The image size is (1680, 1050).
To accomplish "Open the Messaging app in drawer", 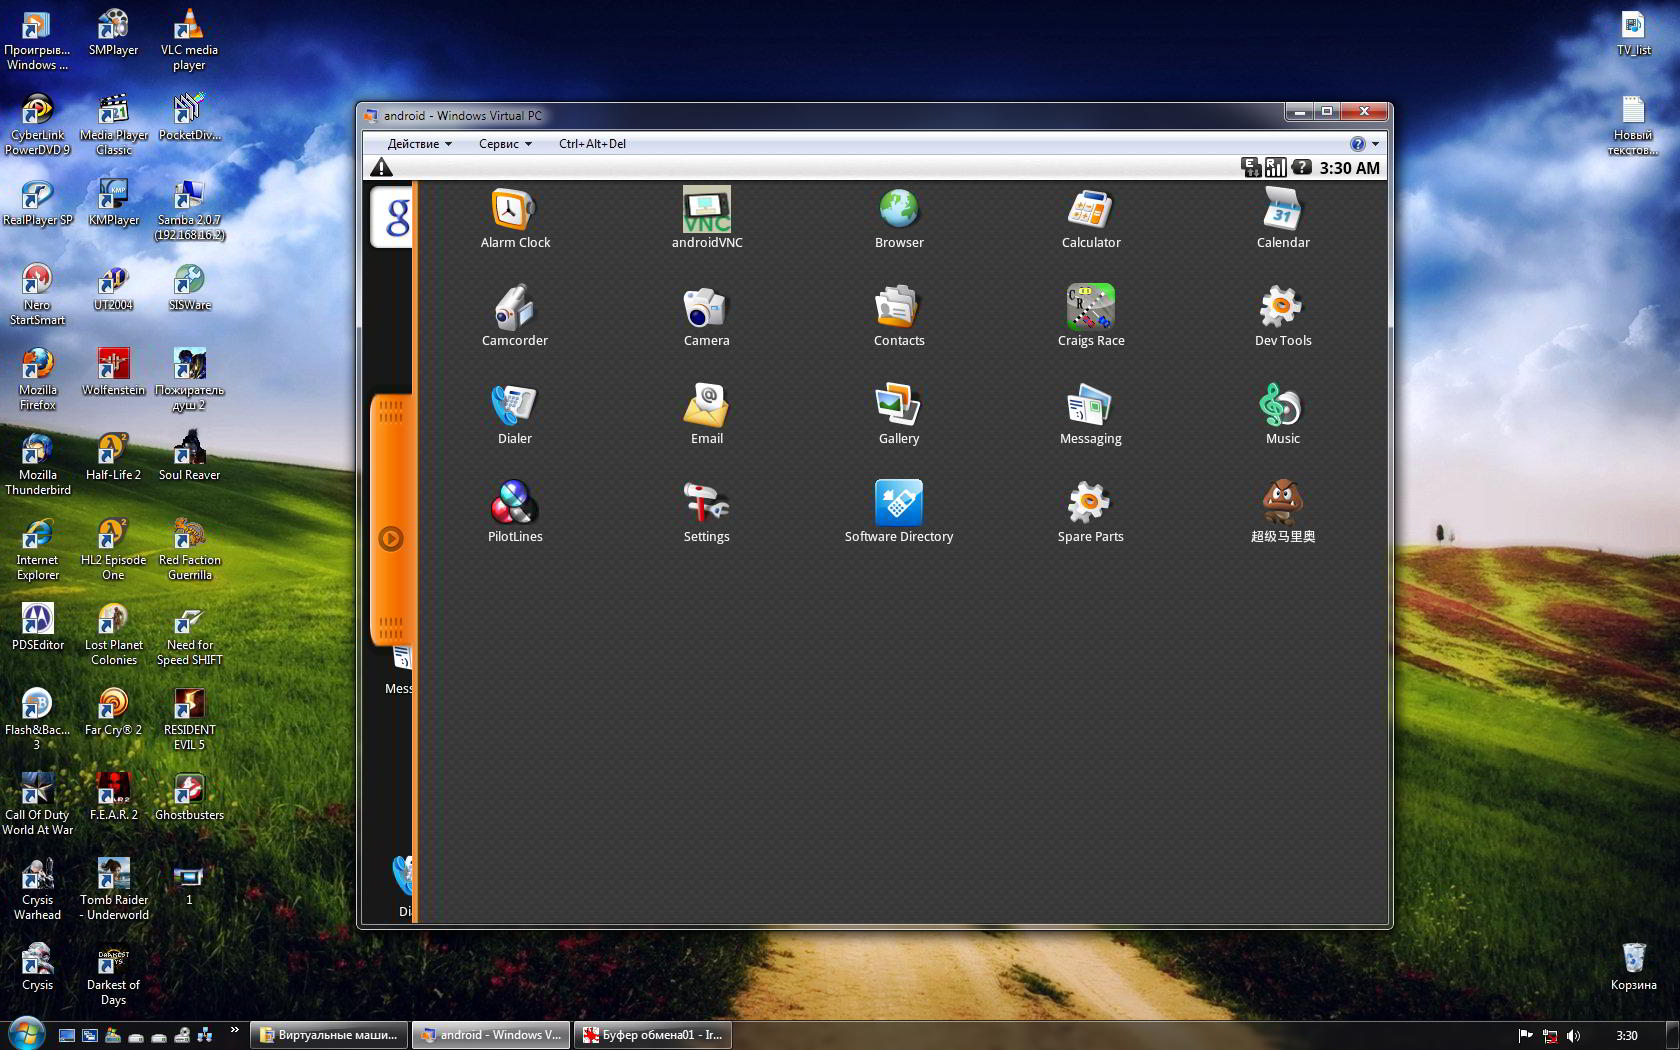I will (1091, 414).
